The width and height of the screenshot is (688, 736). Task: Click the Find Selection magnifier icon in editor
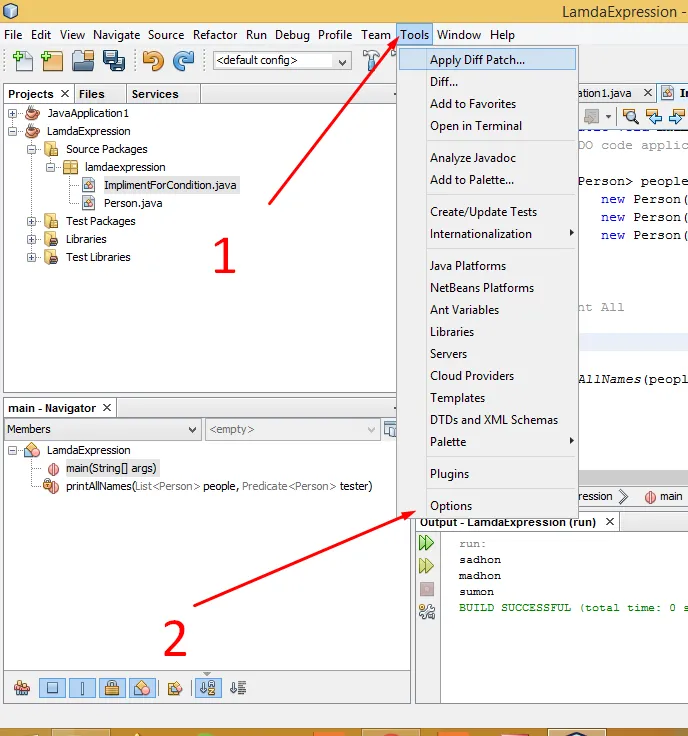tap(630, 116)
